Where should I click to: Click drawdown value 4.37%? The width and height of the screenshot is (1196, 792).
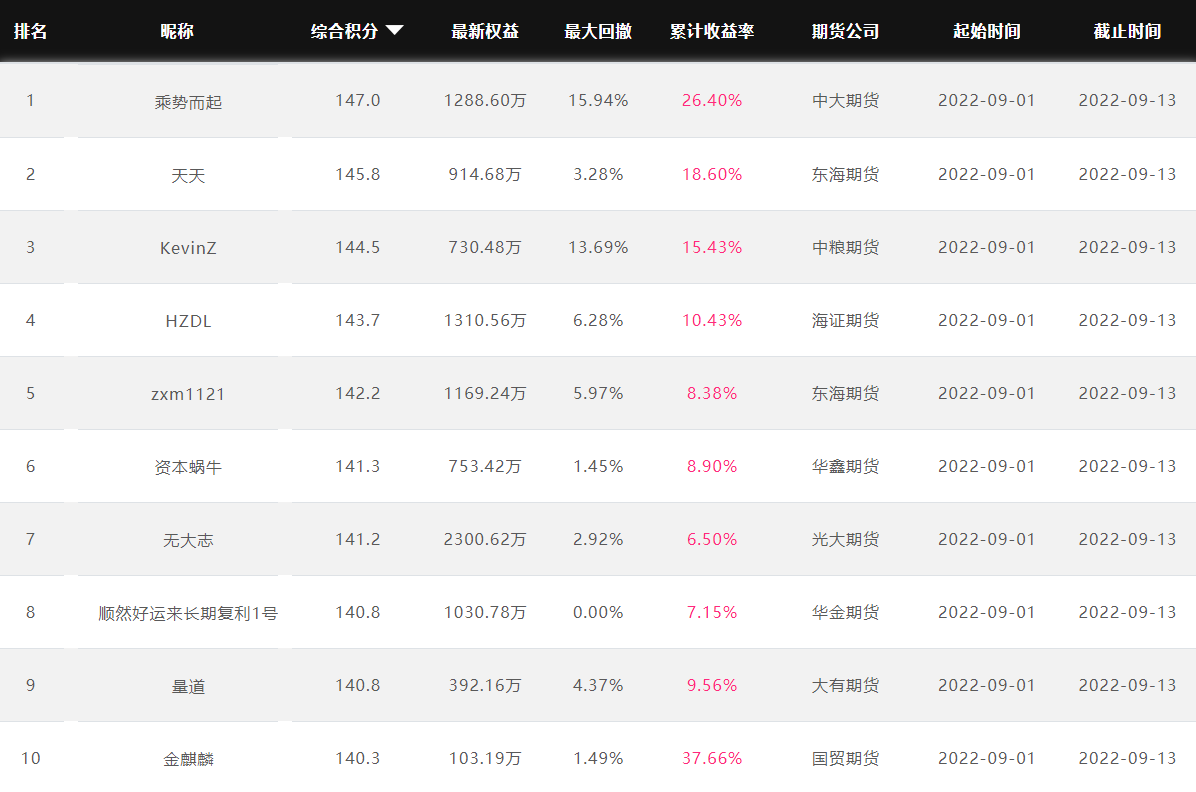(x=598, y=685)
